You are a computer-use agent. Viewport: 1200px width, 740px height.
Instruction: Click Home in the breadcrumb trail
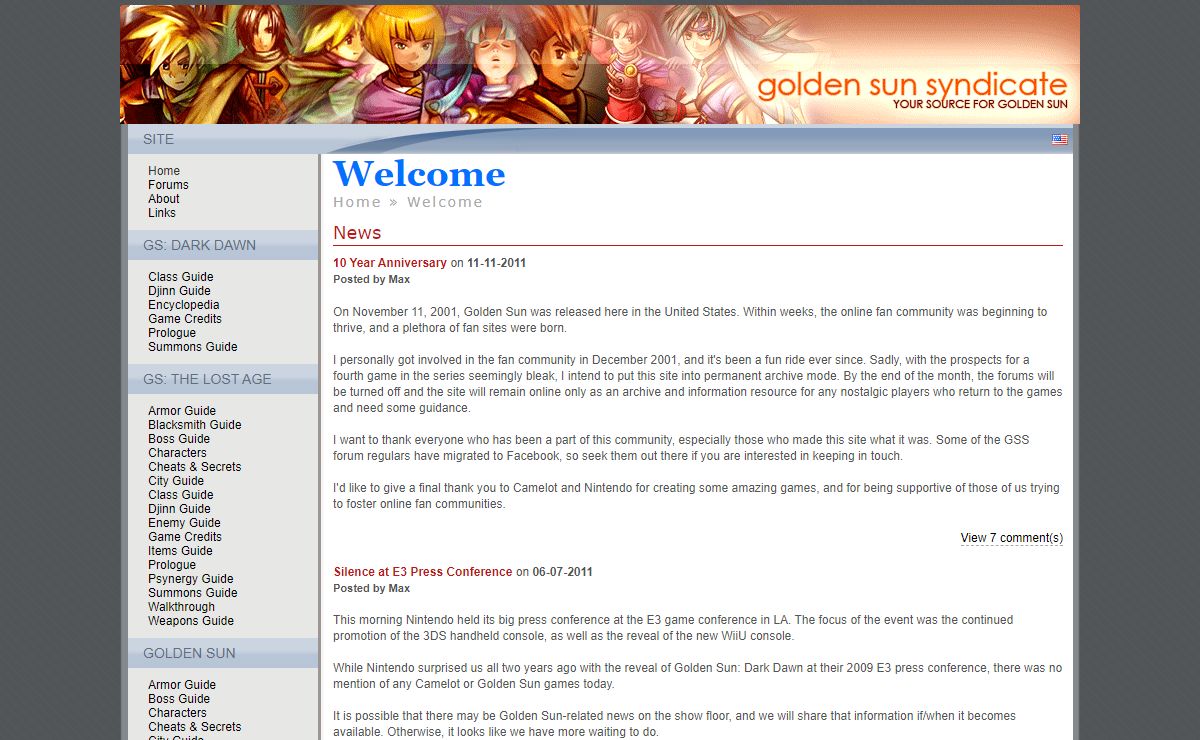357,202
